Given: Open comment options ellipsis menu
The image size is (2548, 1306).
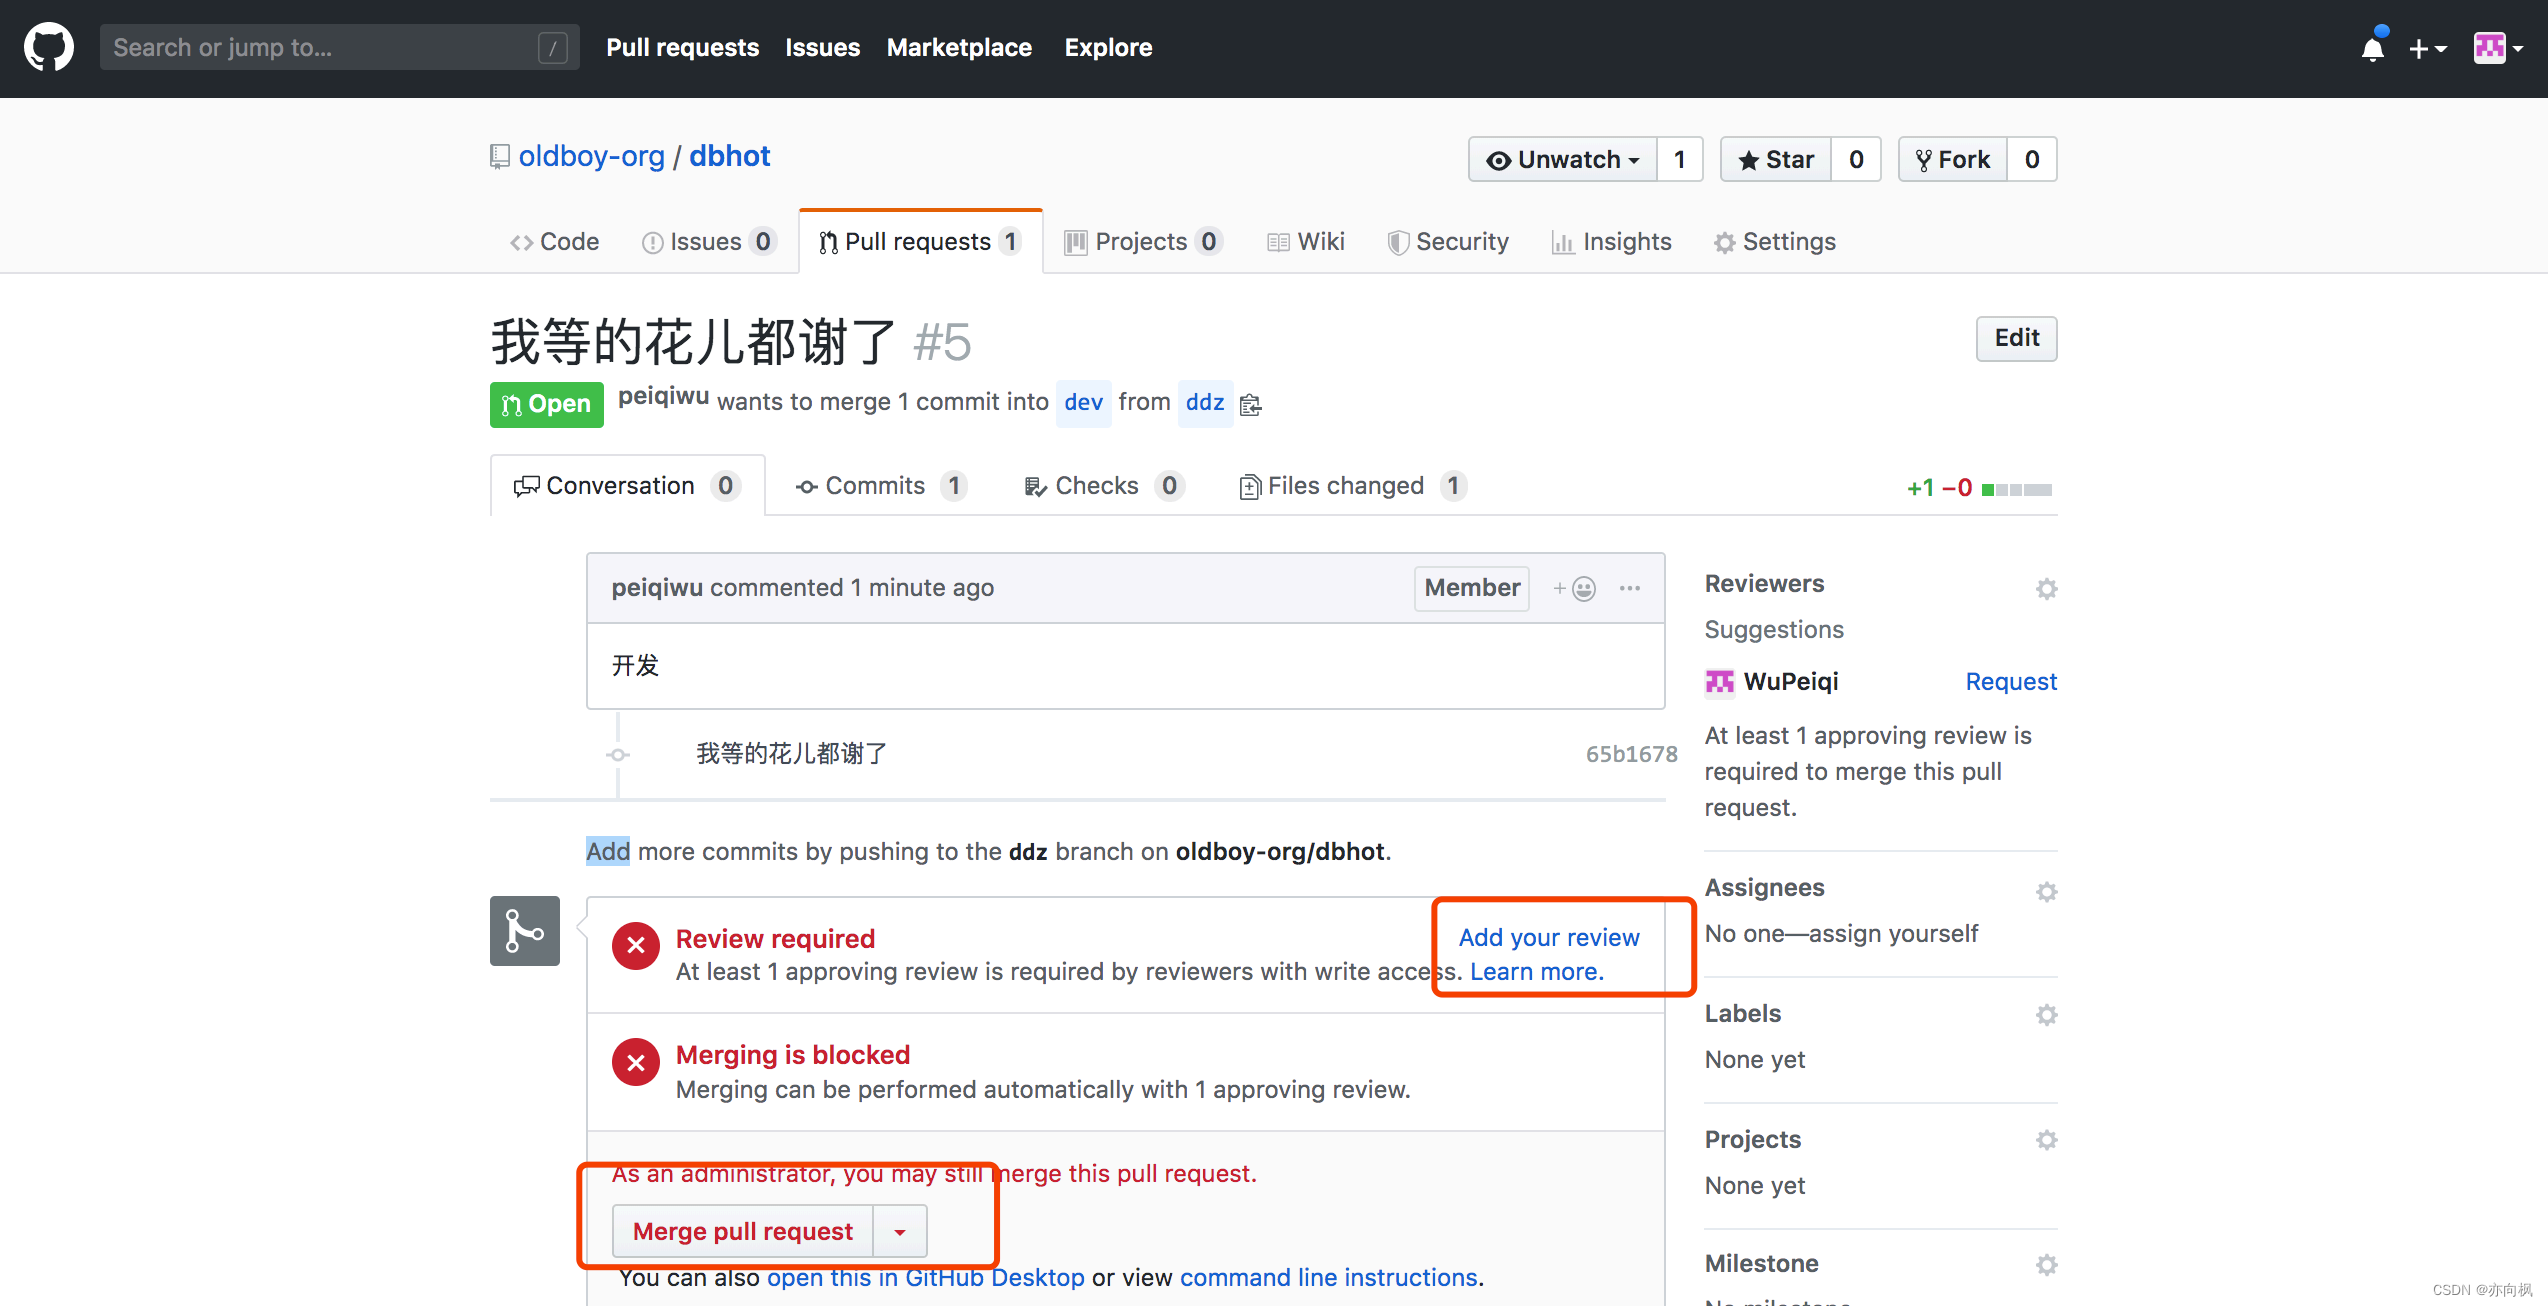Looking at the screenshot, I should click(1630, 588).
